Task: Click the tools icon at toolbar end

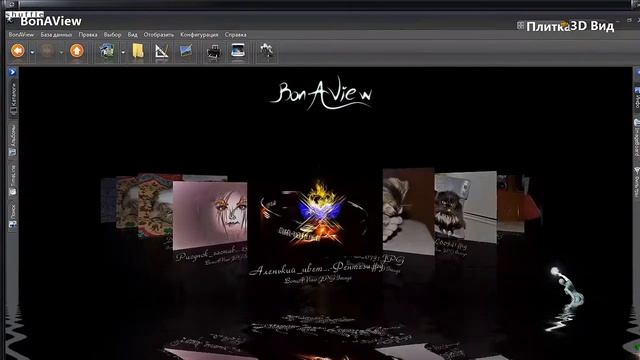Action: [267, 51]
